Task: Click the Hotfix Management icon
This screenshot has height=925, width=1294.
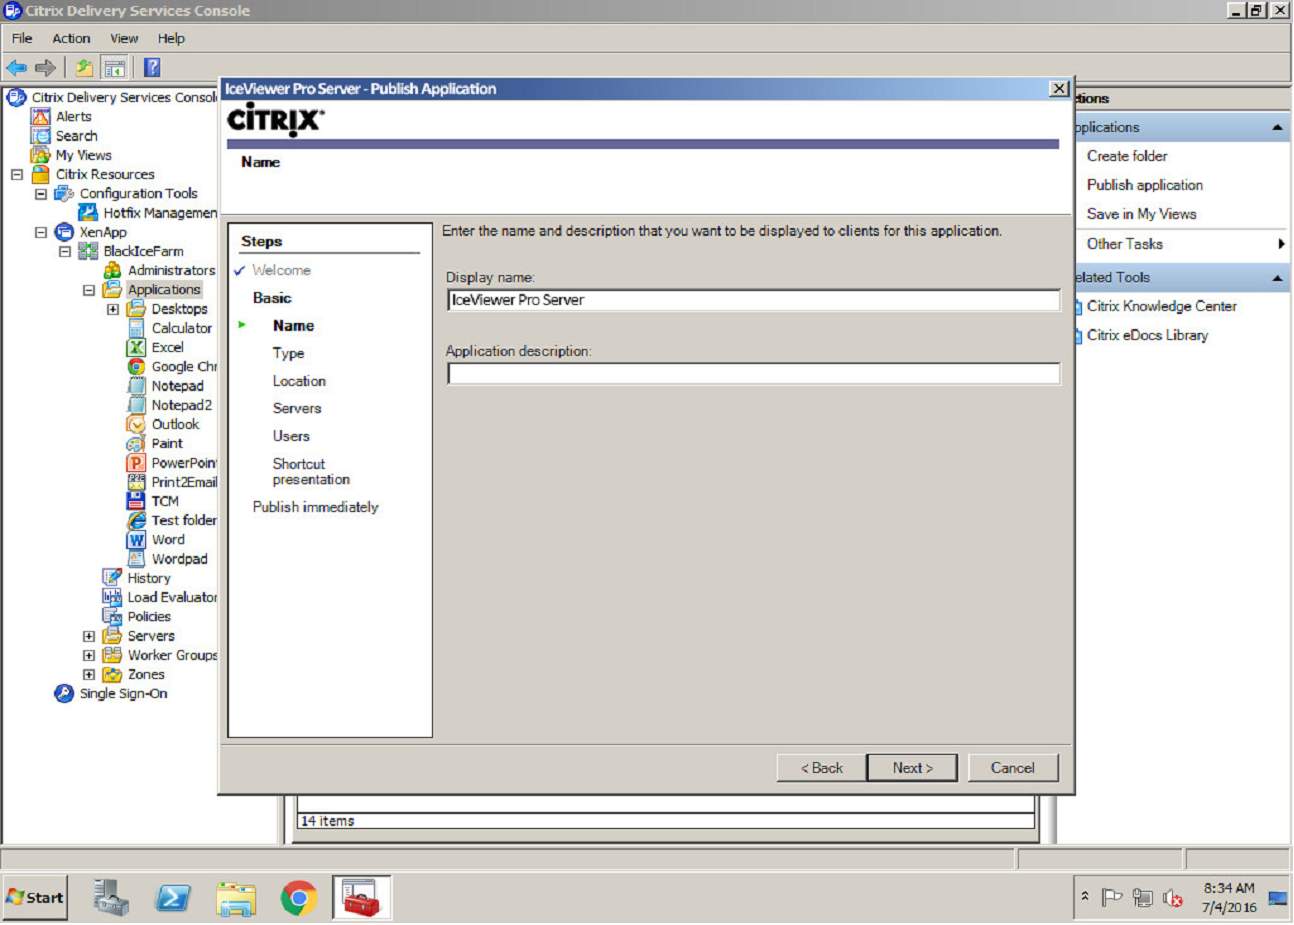Action: [x=88, y=213]
